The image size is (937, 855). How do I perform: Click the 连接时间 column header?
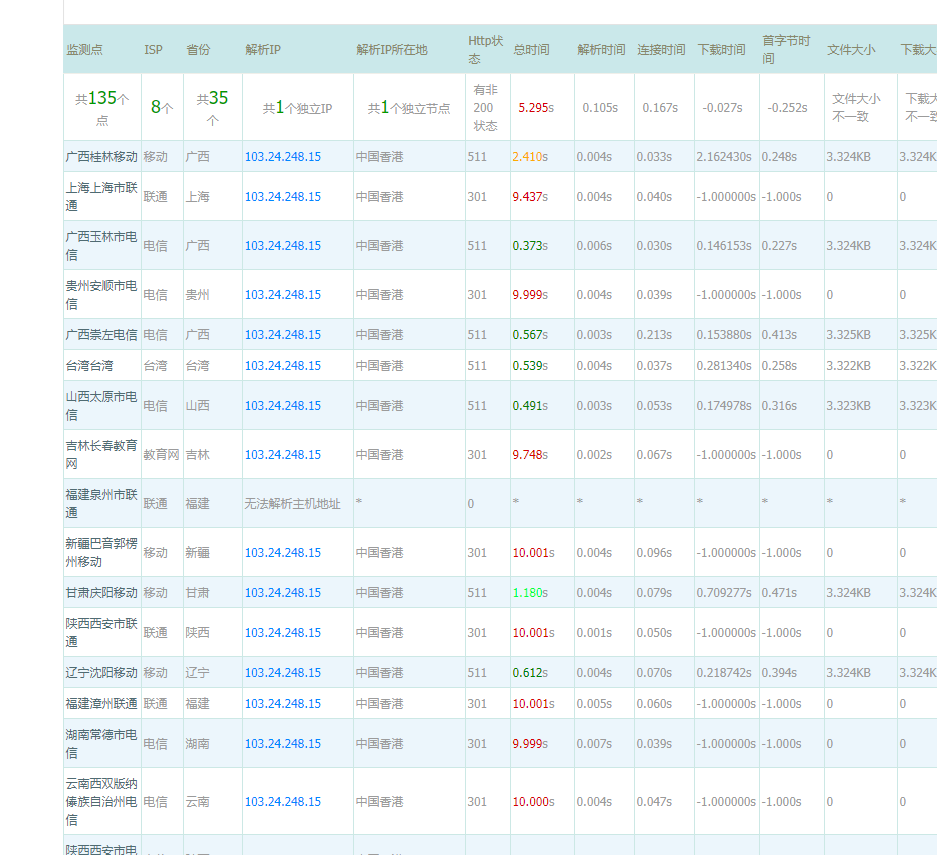(x=661, y=49)
